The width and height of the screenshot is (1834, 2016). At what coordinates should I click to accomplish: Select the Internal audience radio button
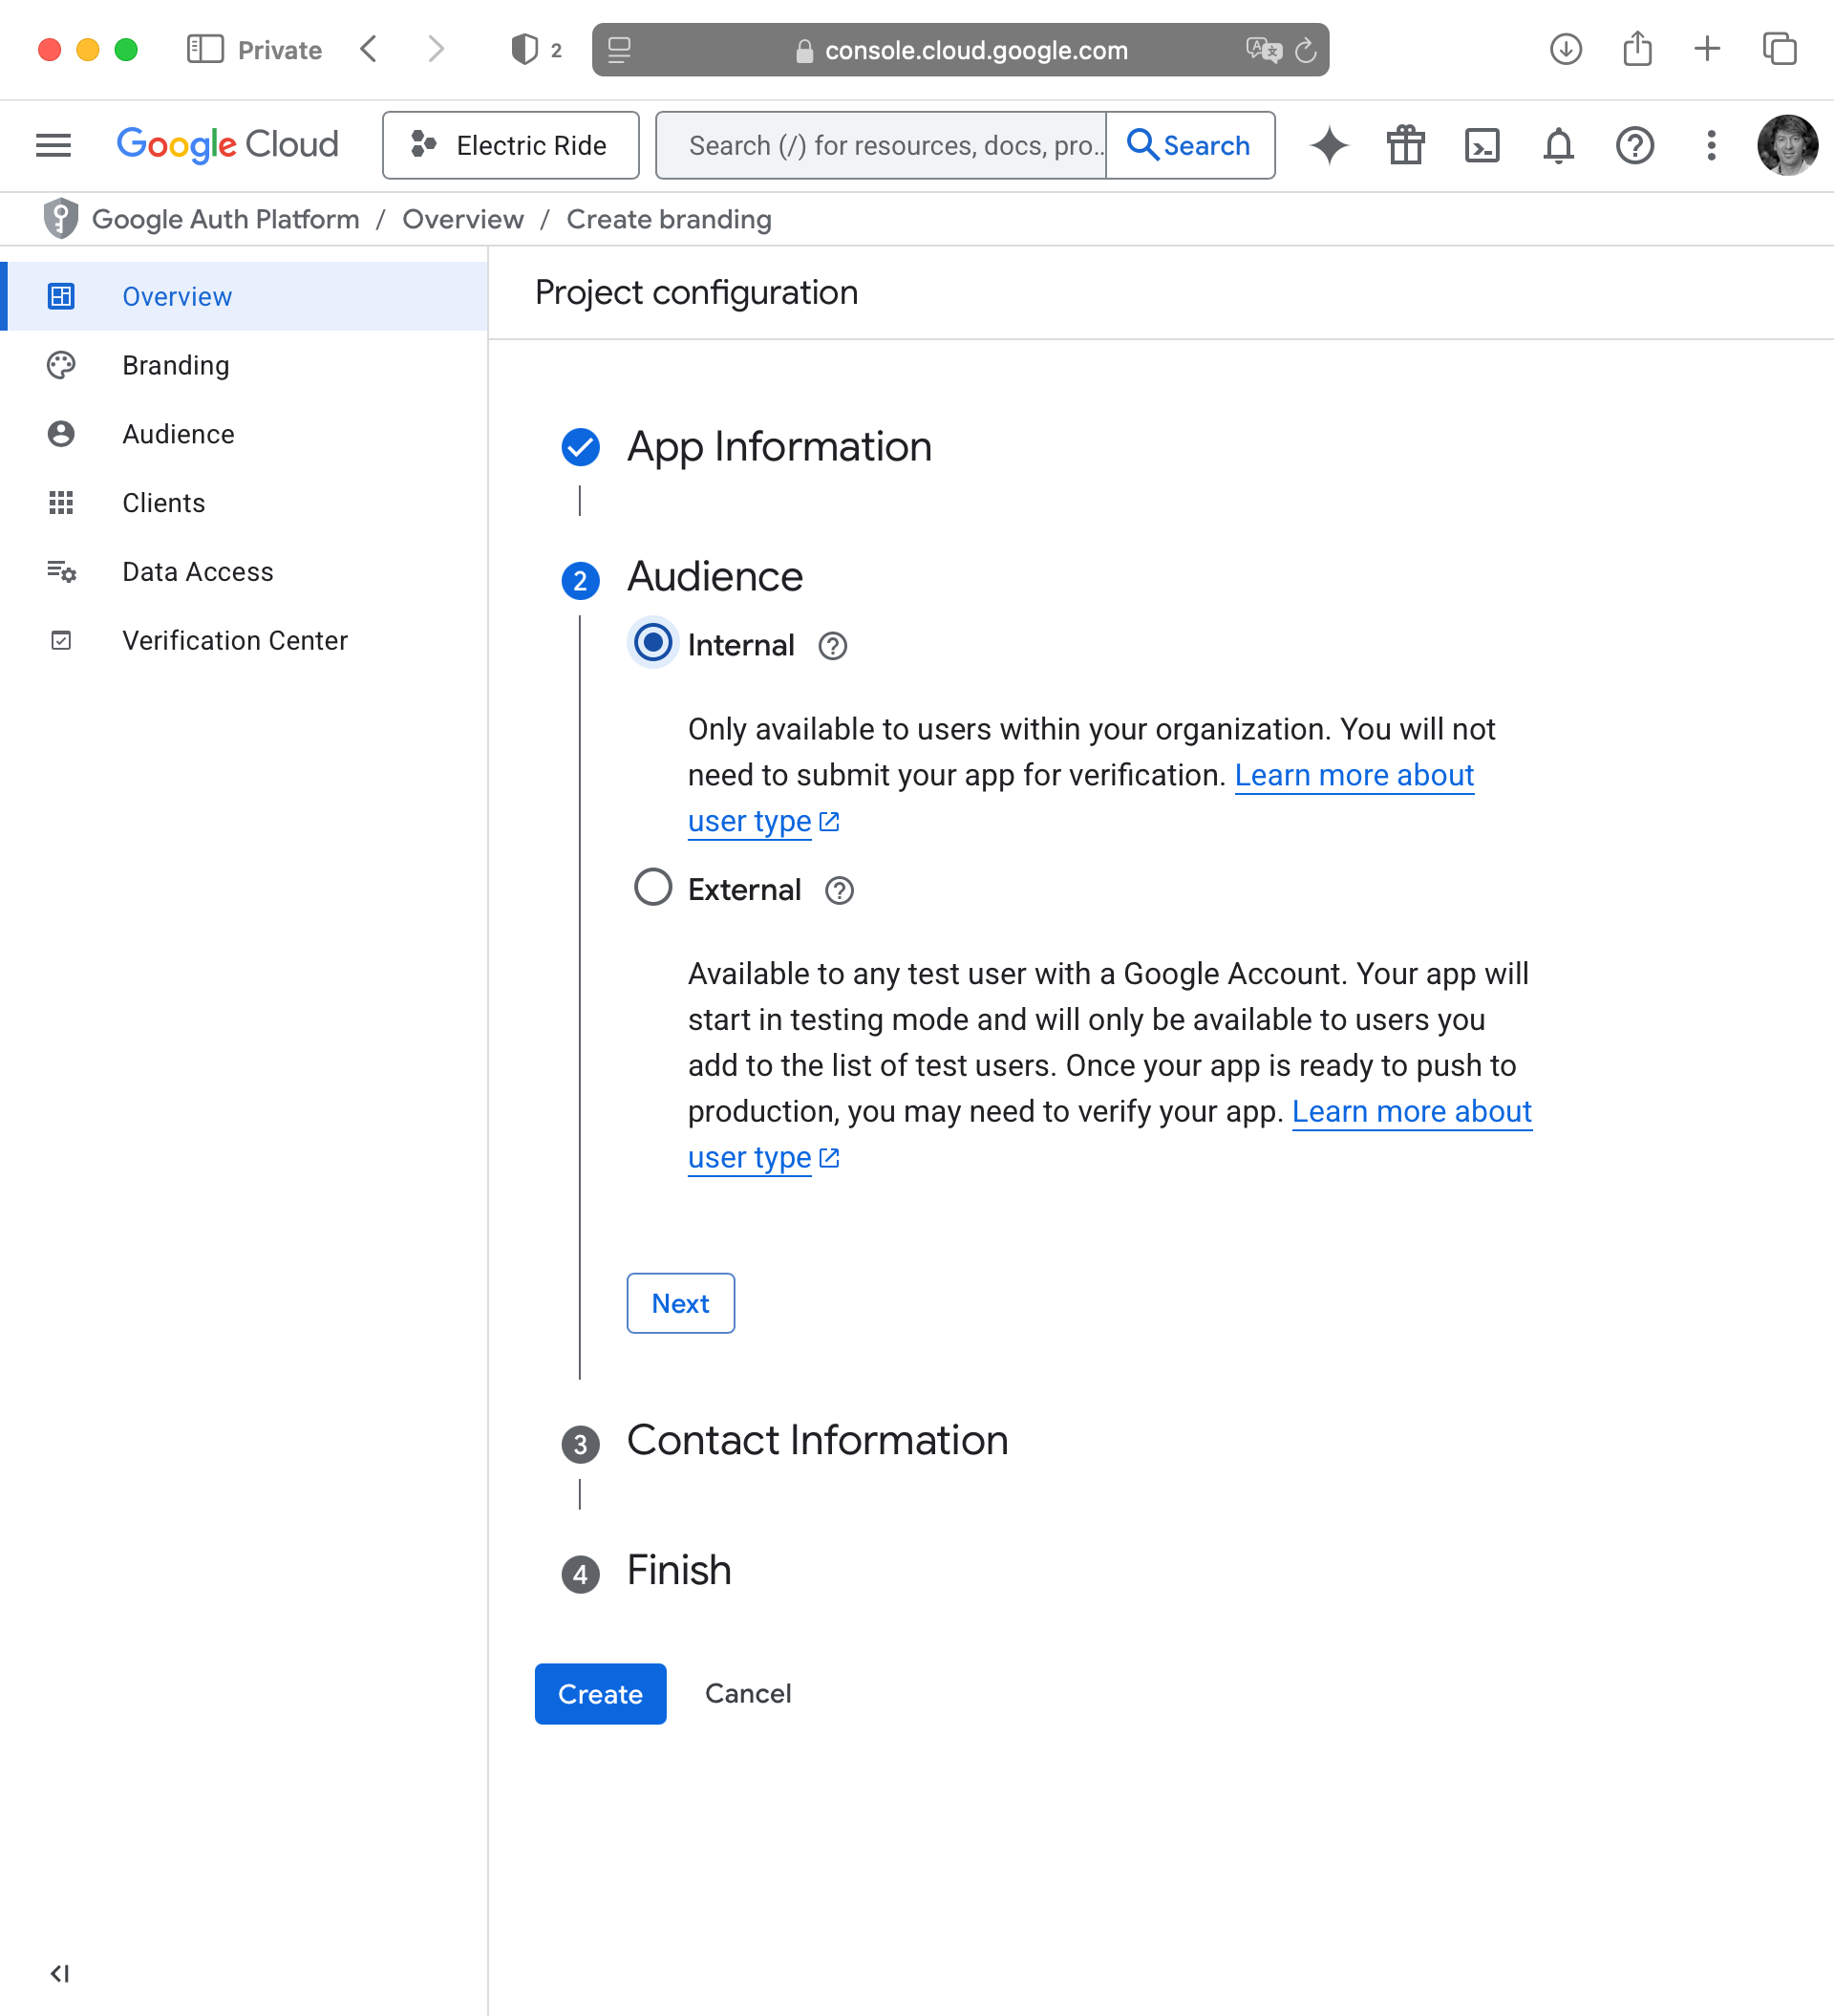(x=653, y=643)
